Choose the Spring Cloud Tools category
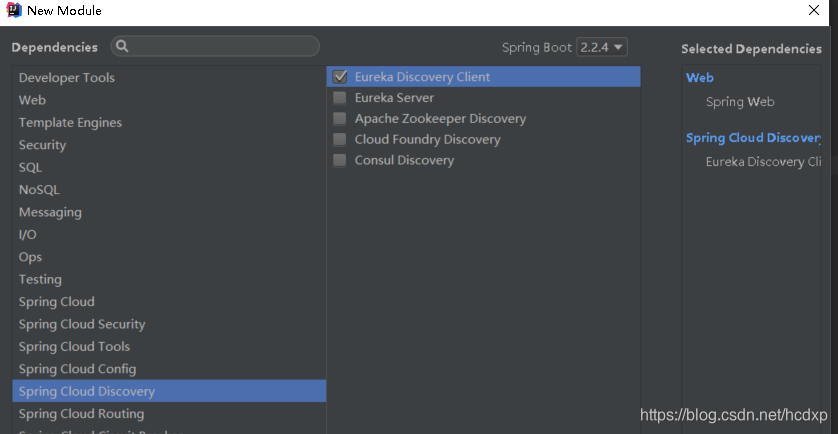This screenshot has height=434, width=838. click(x=169, y=347)
